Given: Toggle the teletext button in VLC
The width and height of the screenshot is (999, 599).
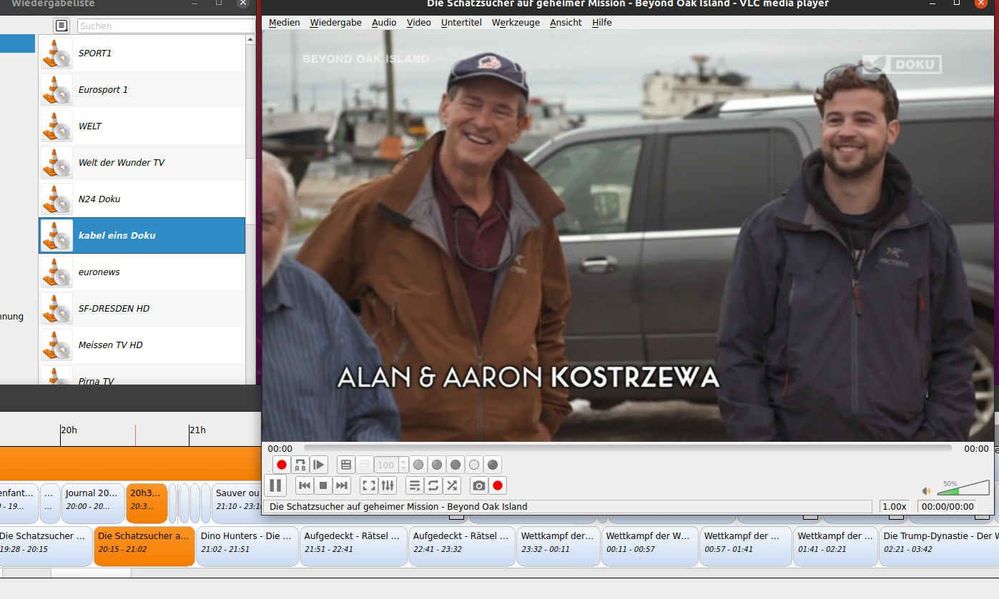Looking at the screenshot, I should (346, 465).
